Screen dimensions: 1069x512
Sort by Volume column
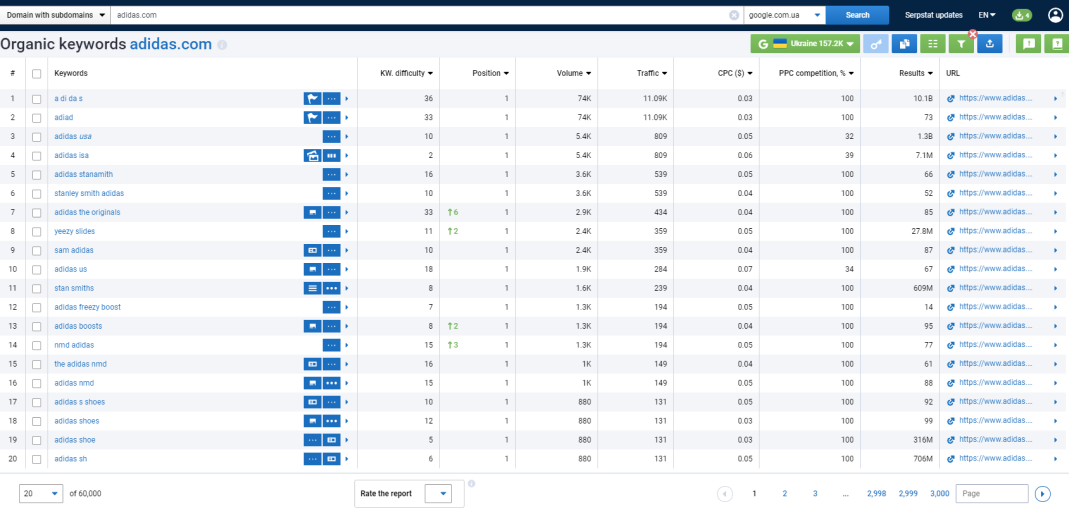[573, 74]
